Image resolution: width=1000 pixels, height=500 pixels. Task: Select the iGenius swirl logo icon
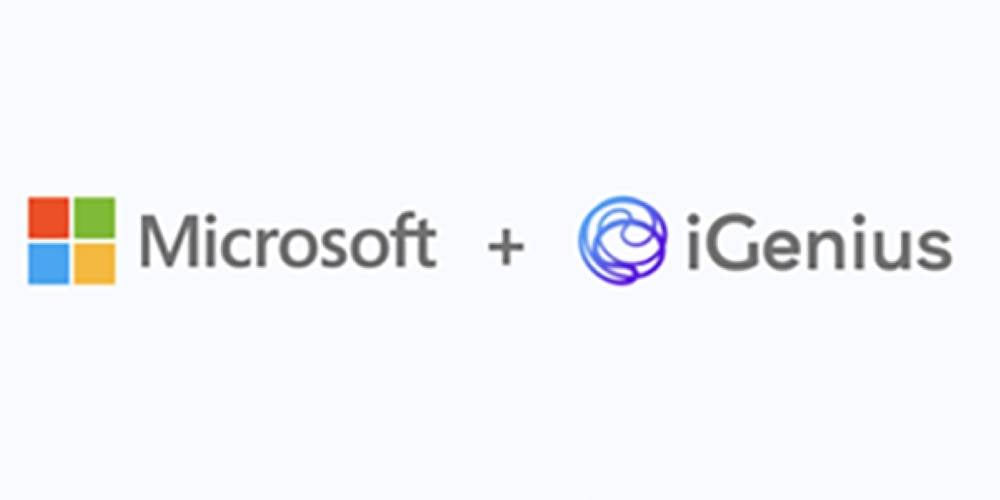tap(622, 240)
